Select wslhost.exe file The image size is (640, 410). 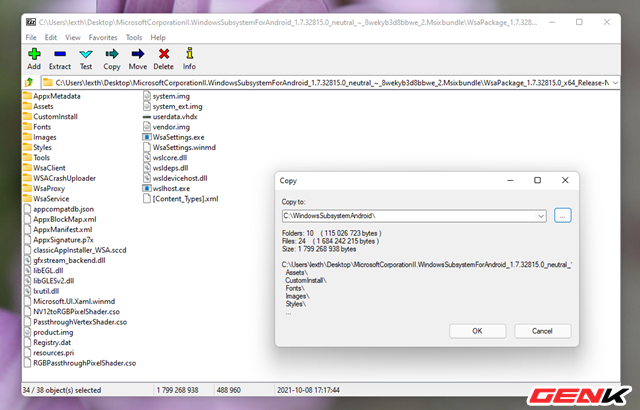point(167,188)
